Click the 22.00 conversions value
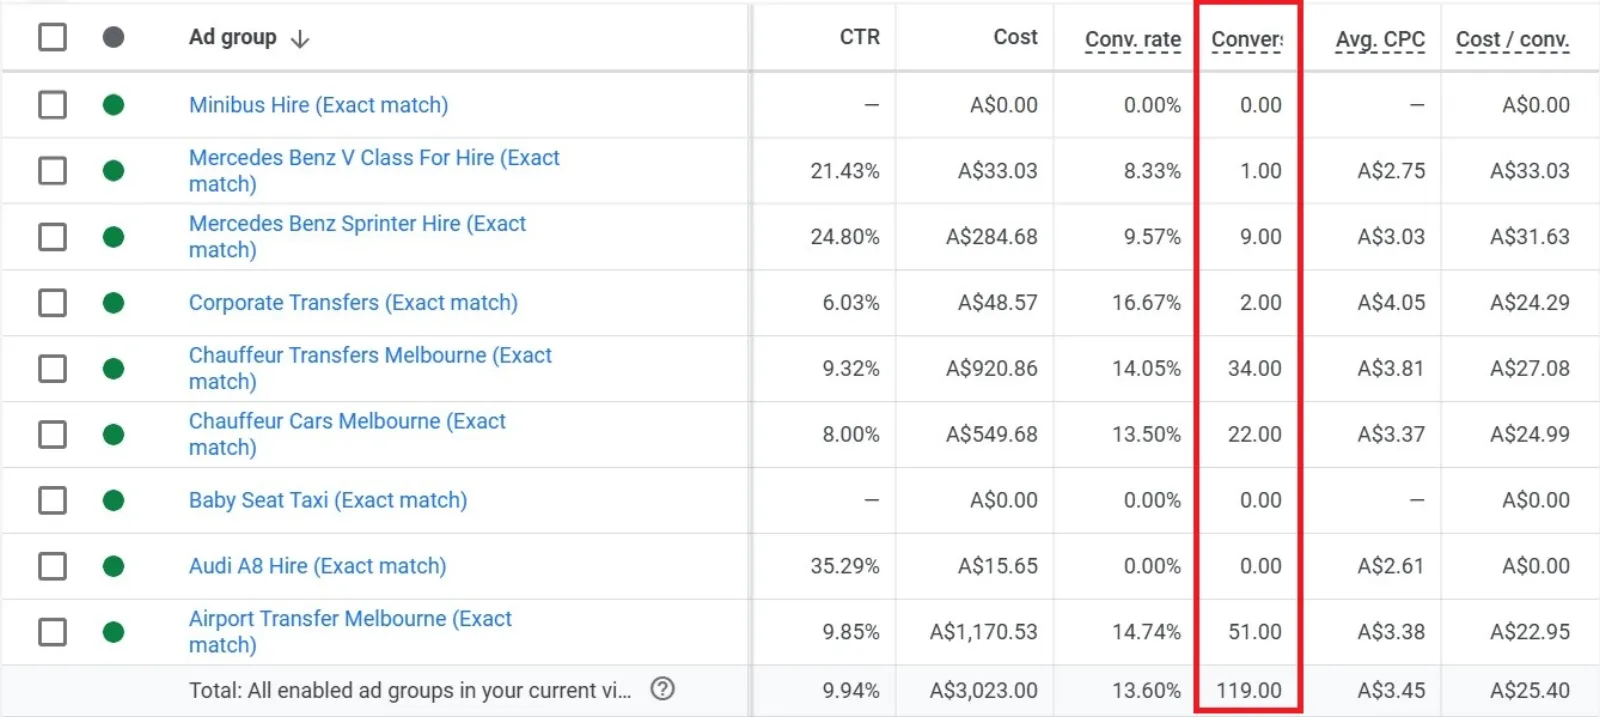This screenshot has height=717, width=1600. [1255, 435]
